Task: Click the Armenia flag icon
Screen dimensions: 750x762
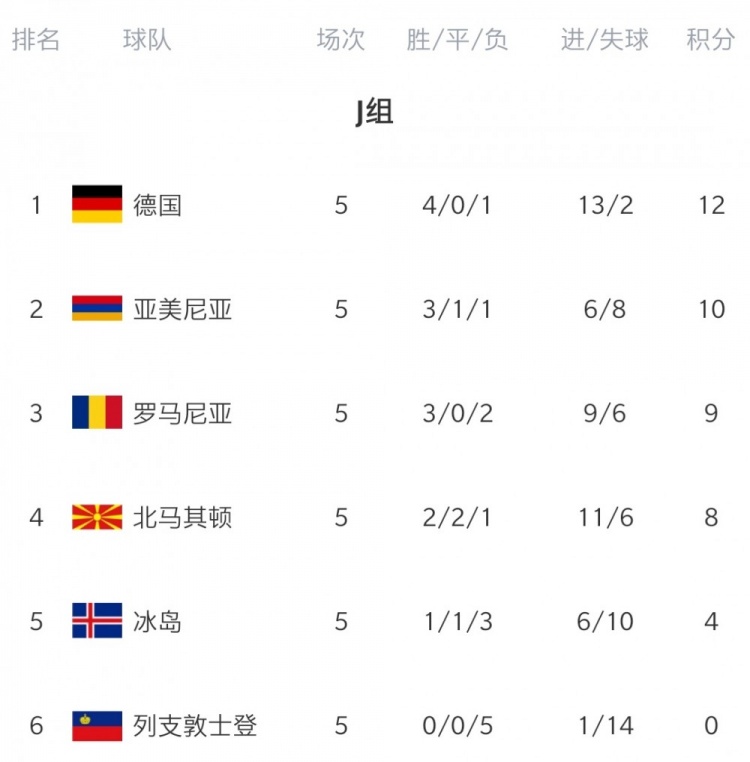Action: click(x=97, y=308)
